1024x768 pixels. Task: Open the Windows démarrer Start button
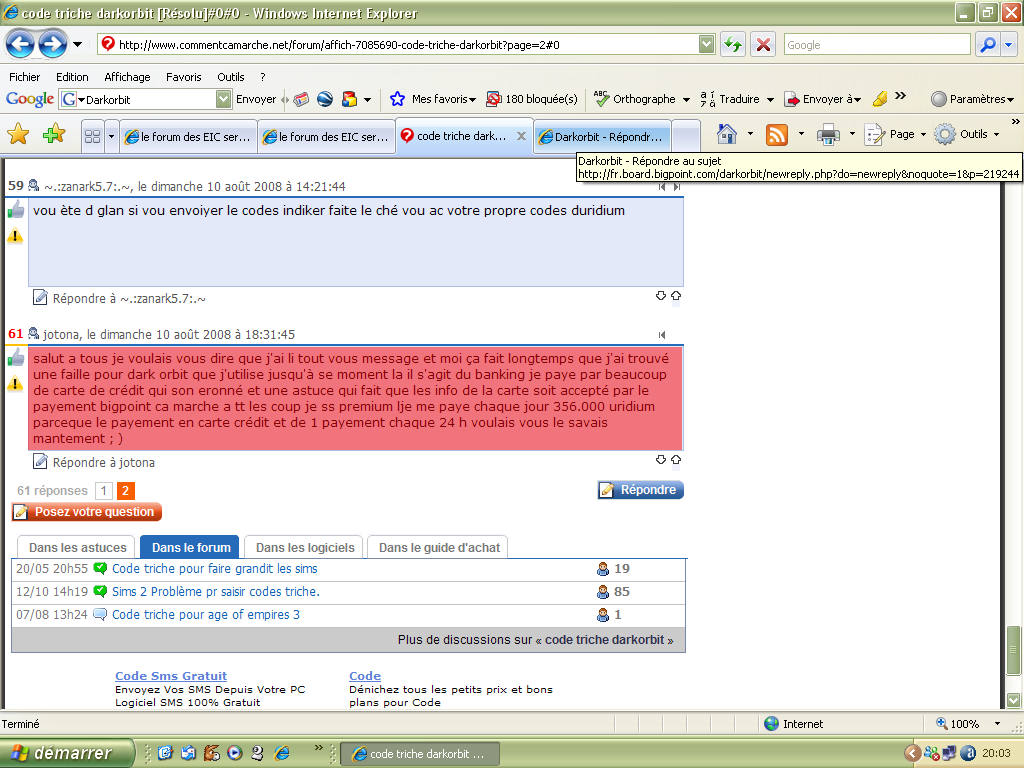click(x=66, y=752)
